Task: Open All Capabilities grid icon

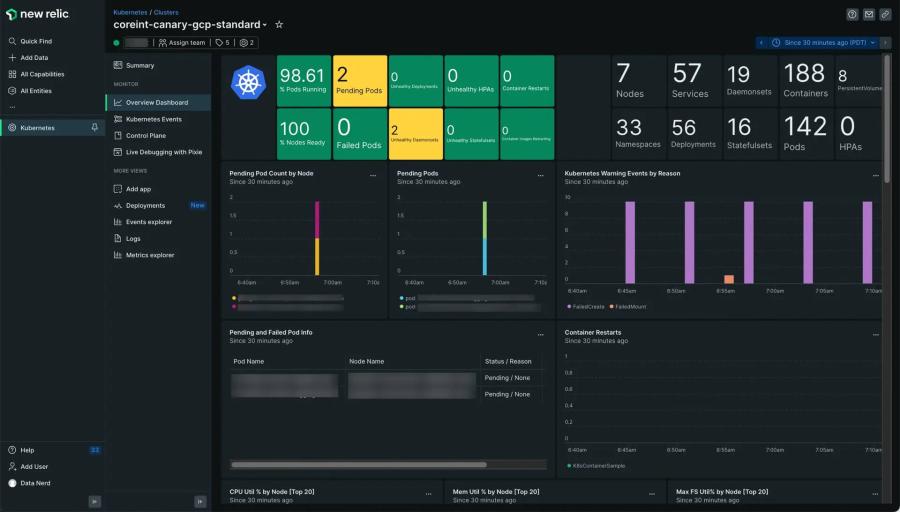Action: click(x=12, y=74)
